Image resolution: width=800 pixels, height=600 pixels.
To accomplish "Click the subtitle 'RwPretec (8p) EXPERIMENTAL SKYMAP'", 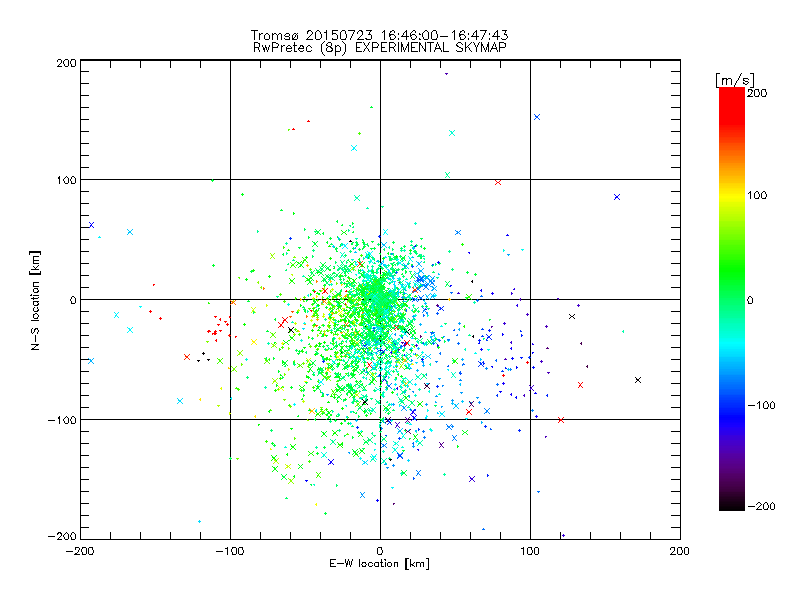I will click(380, 47).
